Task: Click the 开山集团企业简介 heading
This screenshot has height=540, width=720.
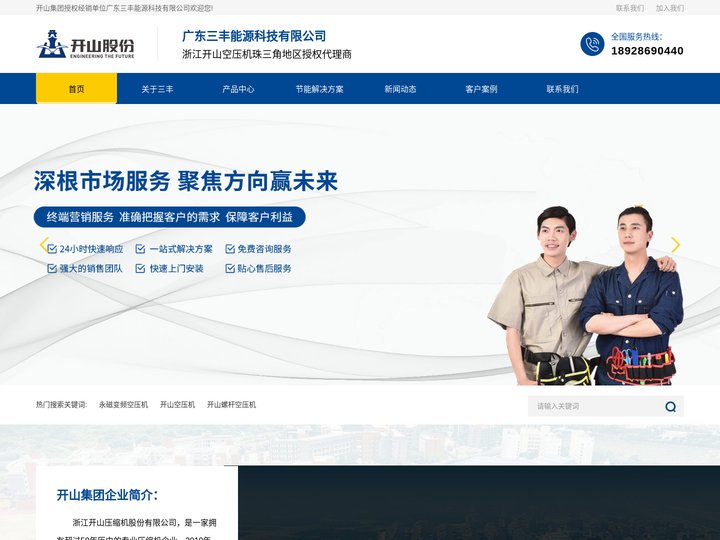Action: 107,495
